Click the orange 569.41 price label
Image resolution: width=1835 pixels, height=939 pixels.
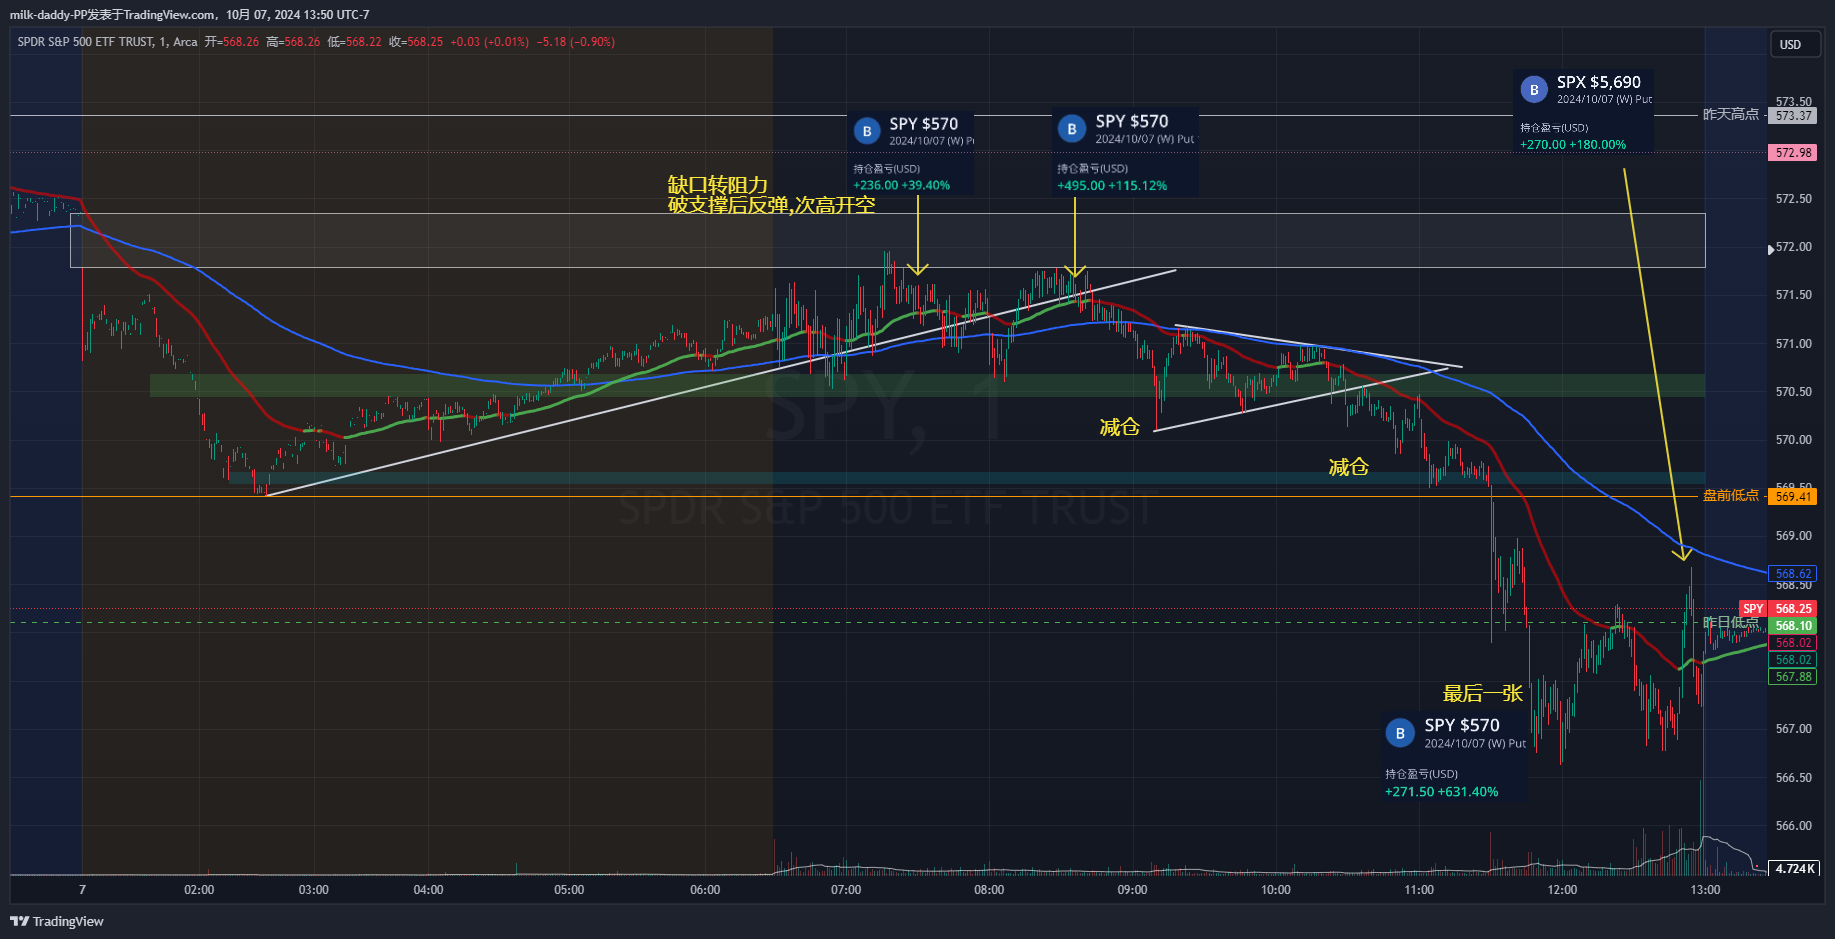coord(1793,497)
